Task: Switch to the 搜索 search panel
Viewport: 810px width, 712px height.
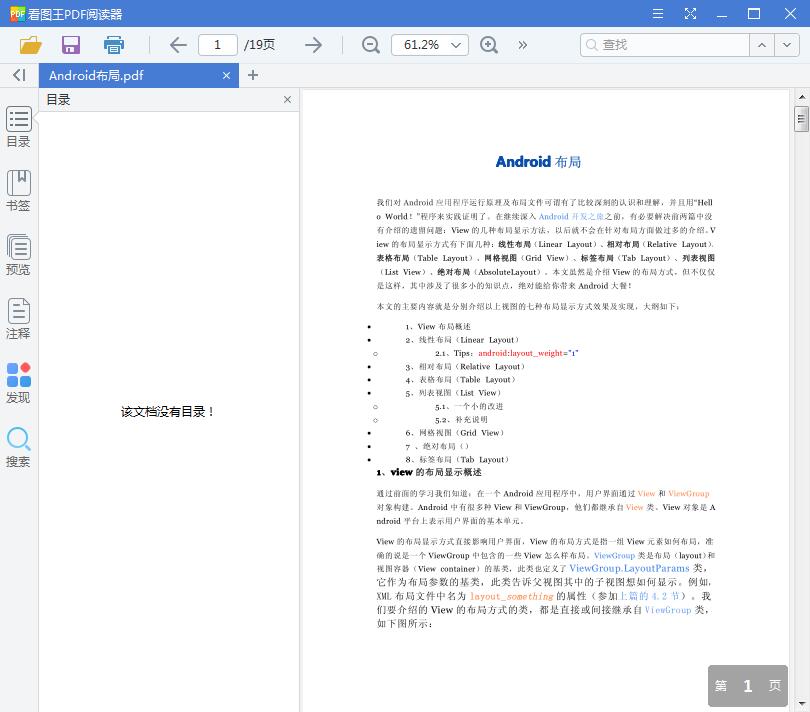Action: (18, 448)
